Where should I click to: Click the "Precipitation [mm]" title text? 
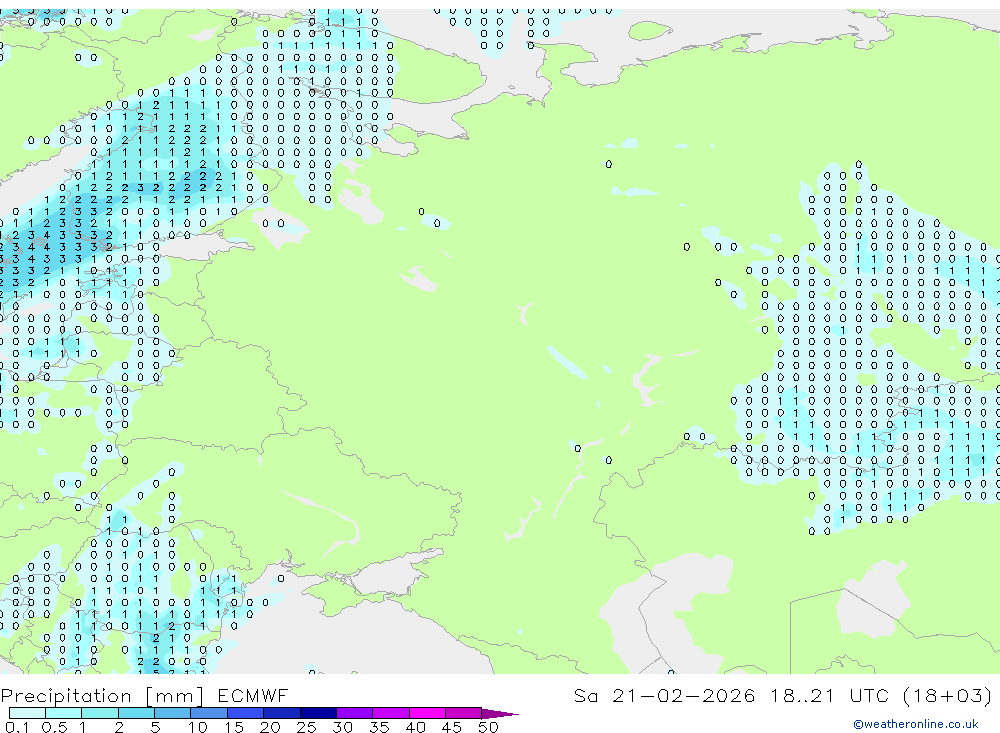[x=102, y=696]
